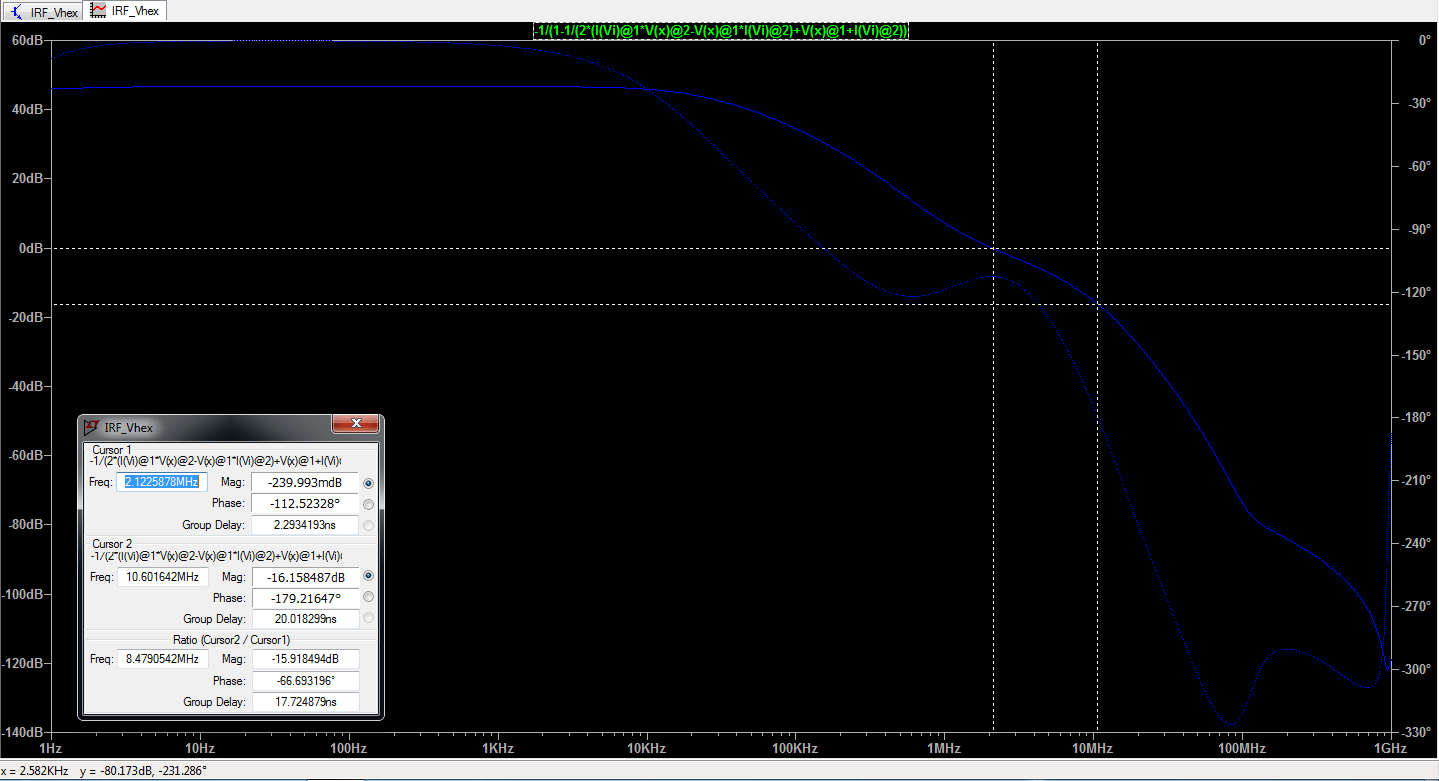The image size is (1439, 781).
Task: Close the IRF_Vhex cursor dialog
Action: pyautogui.click(x=355, y=425)
